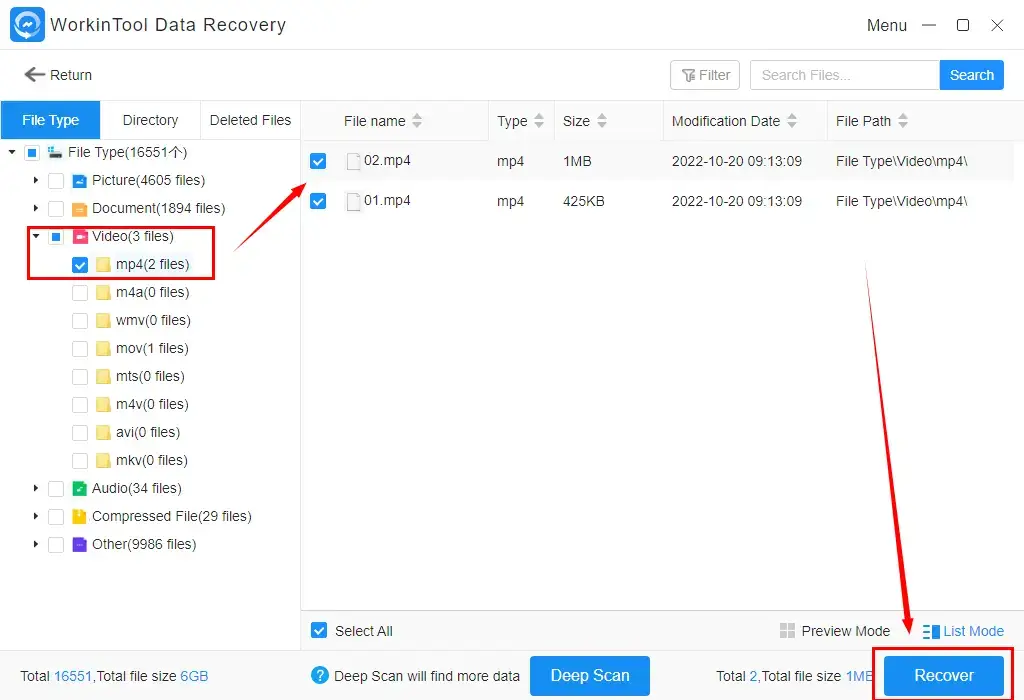Check the Compressed File(29 files) checkbox
This screenshot has height=700, width=1024.
pyautogui.click(x=56, y=517)
